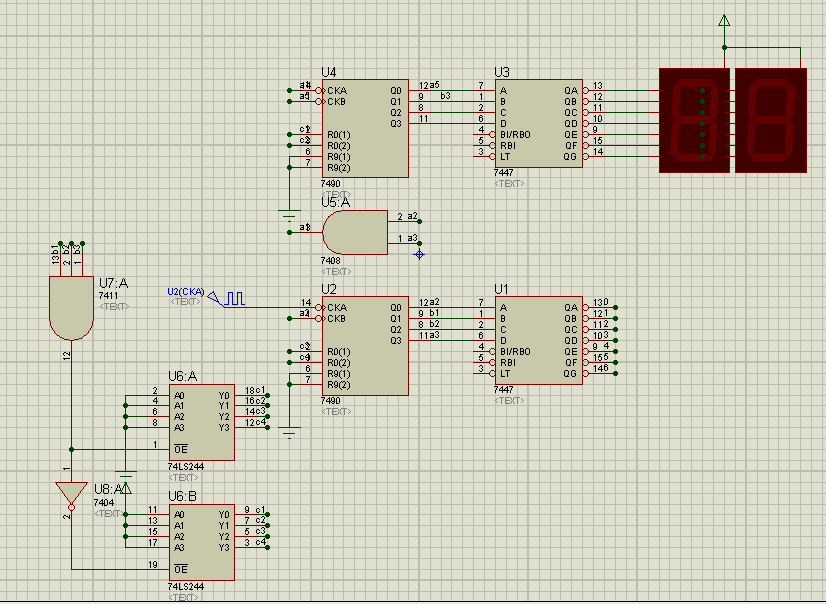826x604 pixels.
Task: Click the U5:A 7408 AND gate symbol
Action: point(355,232)
